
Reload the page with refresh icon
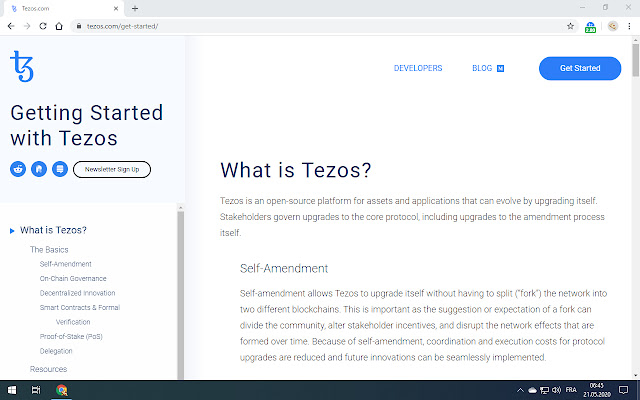tap(43, 26)
